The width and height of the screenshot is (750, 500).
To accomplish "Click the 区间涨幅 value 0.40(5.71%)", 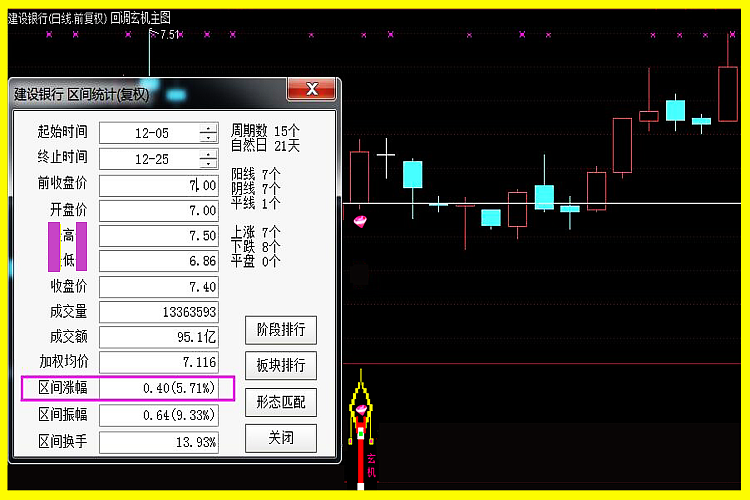I will [159, 389].
